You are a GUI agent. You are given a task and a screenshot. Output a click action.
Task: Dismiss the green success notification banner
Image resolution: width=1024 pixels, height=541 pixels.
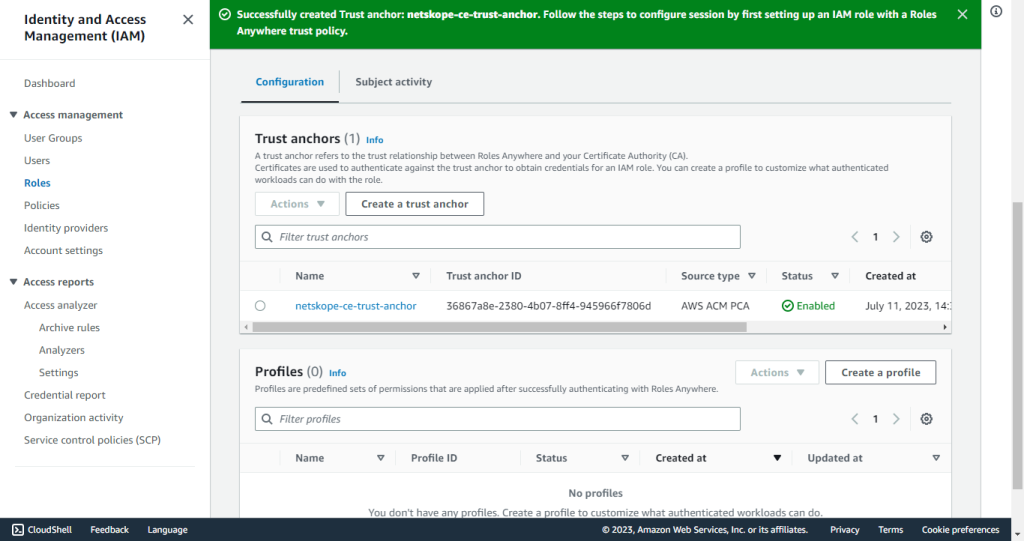pos(962,14)
